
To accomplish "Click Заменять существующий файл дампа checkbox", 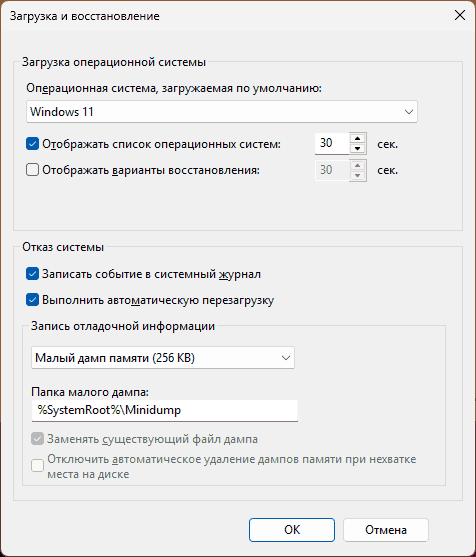I will point(37,439).
